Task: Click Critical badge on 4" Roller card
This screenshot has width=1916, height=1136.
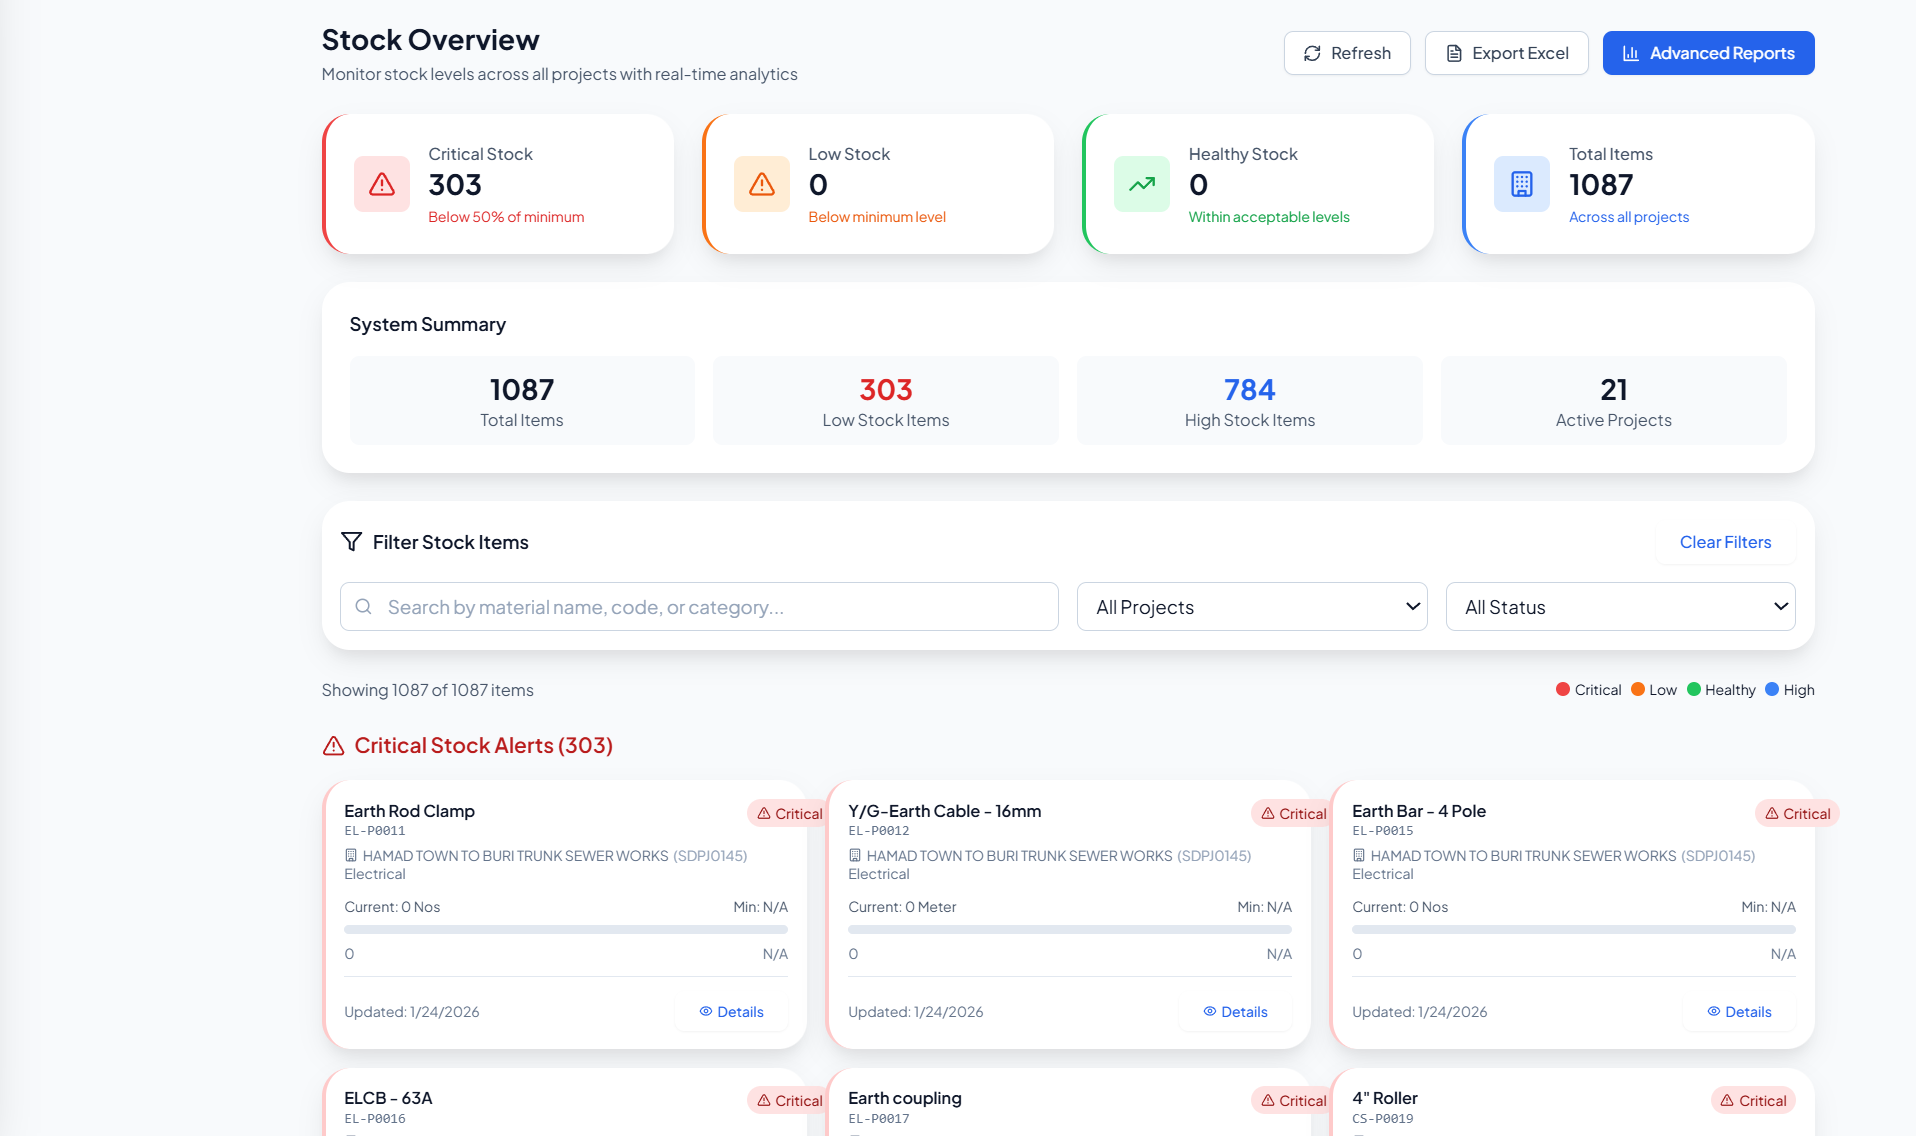Action: tap(1753, 1101)
